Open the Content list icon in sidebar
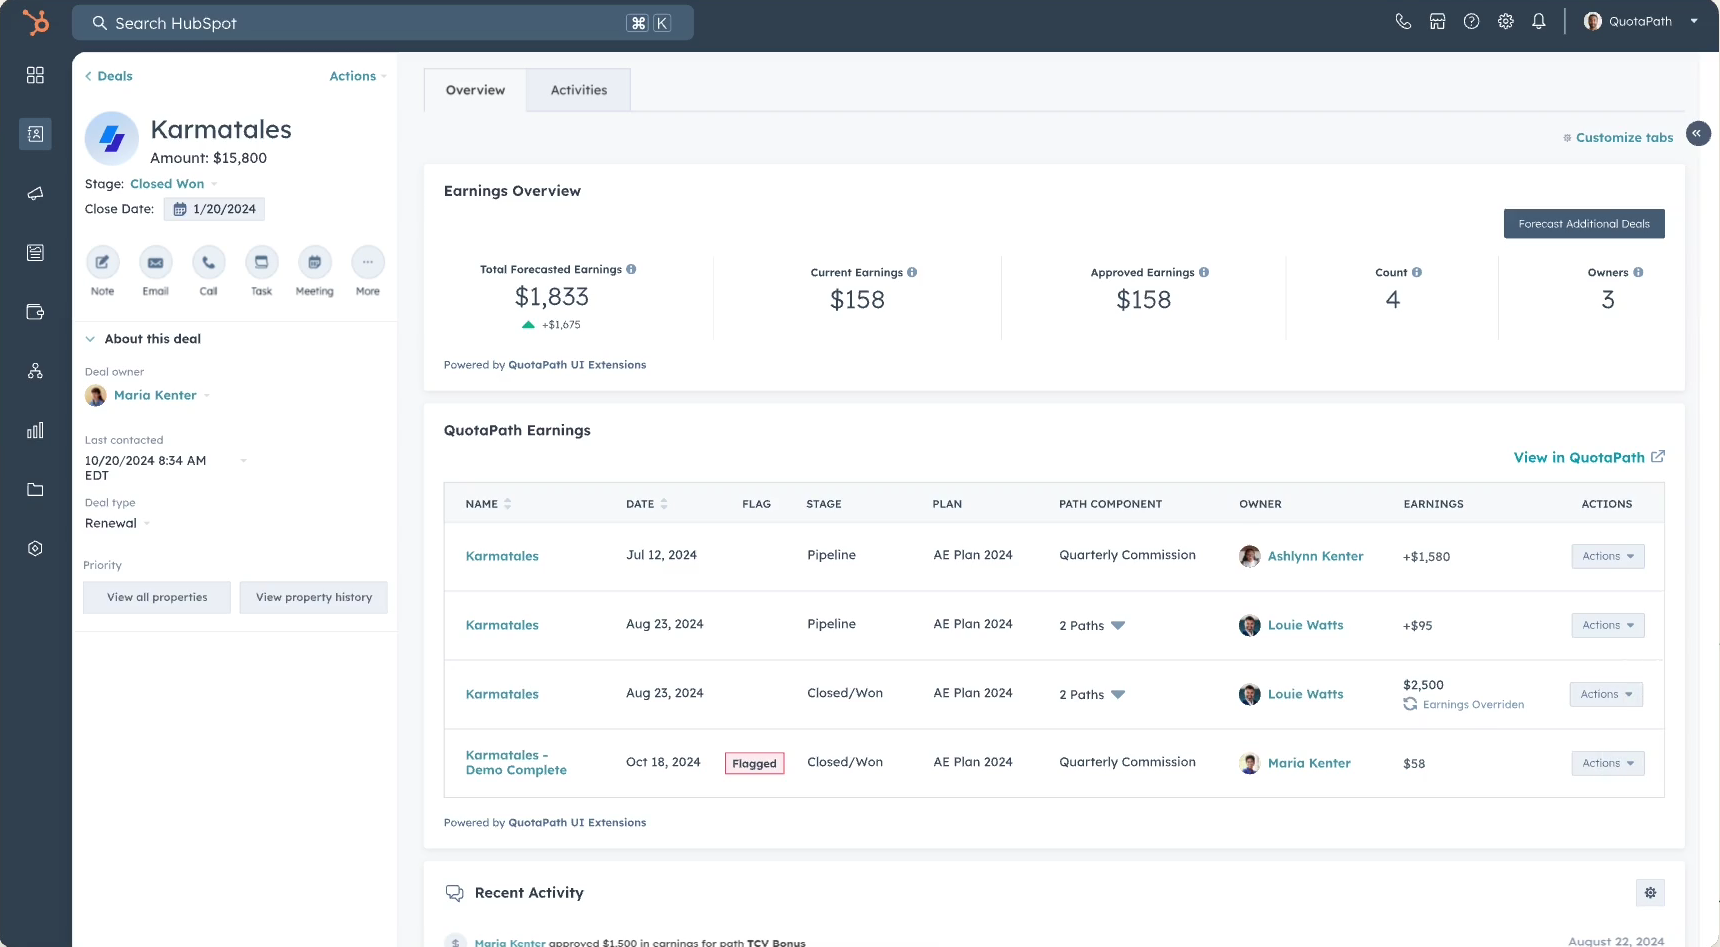 35,252
